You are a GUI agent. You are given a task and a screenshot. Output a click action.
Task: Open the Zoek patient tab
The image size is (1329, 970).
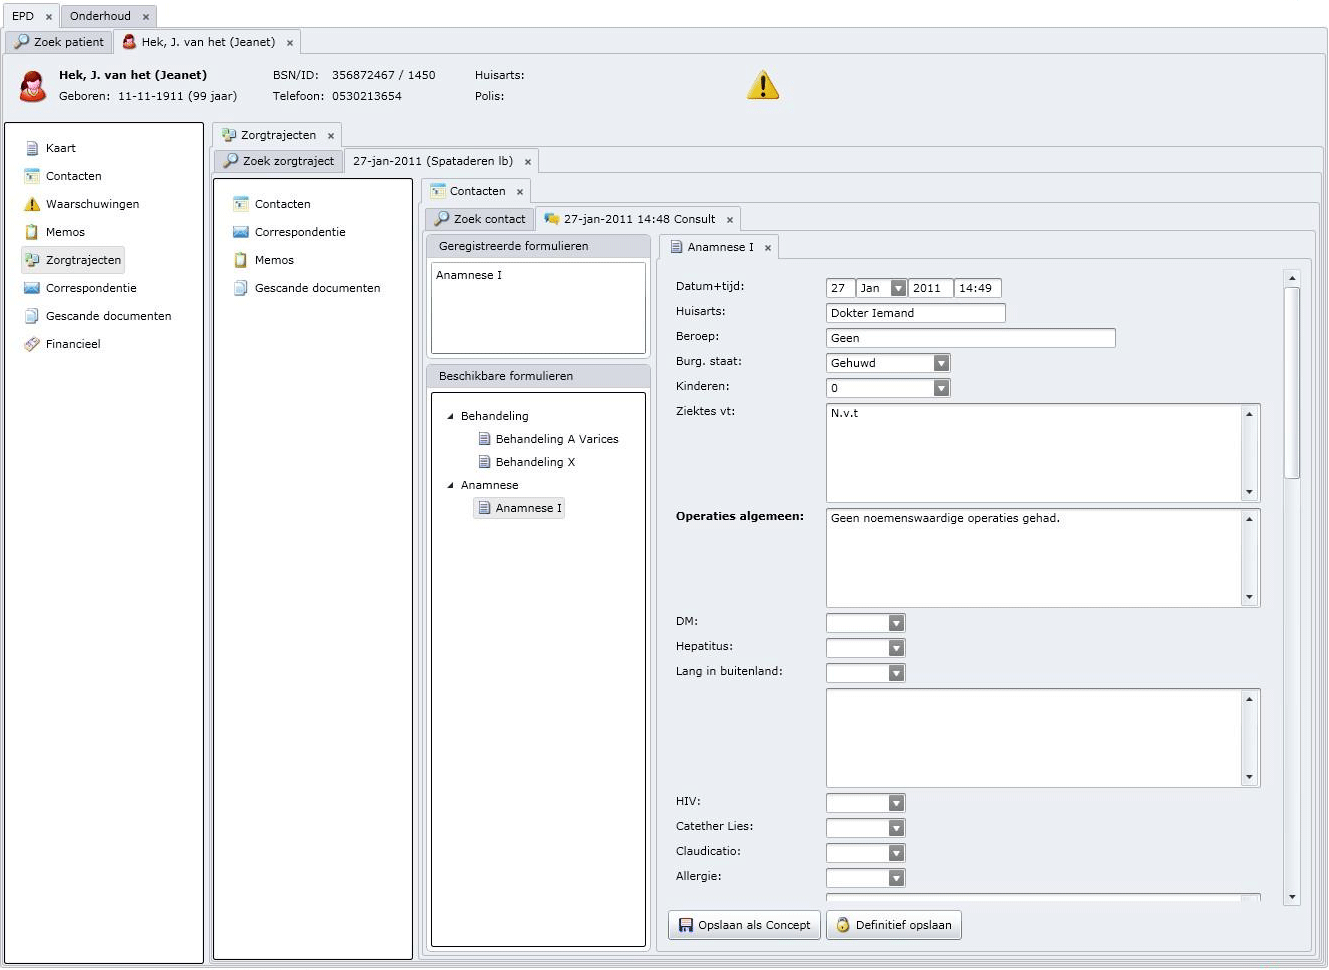(60, 42)
